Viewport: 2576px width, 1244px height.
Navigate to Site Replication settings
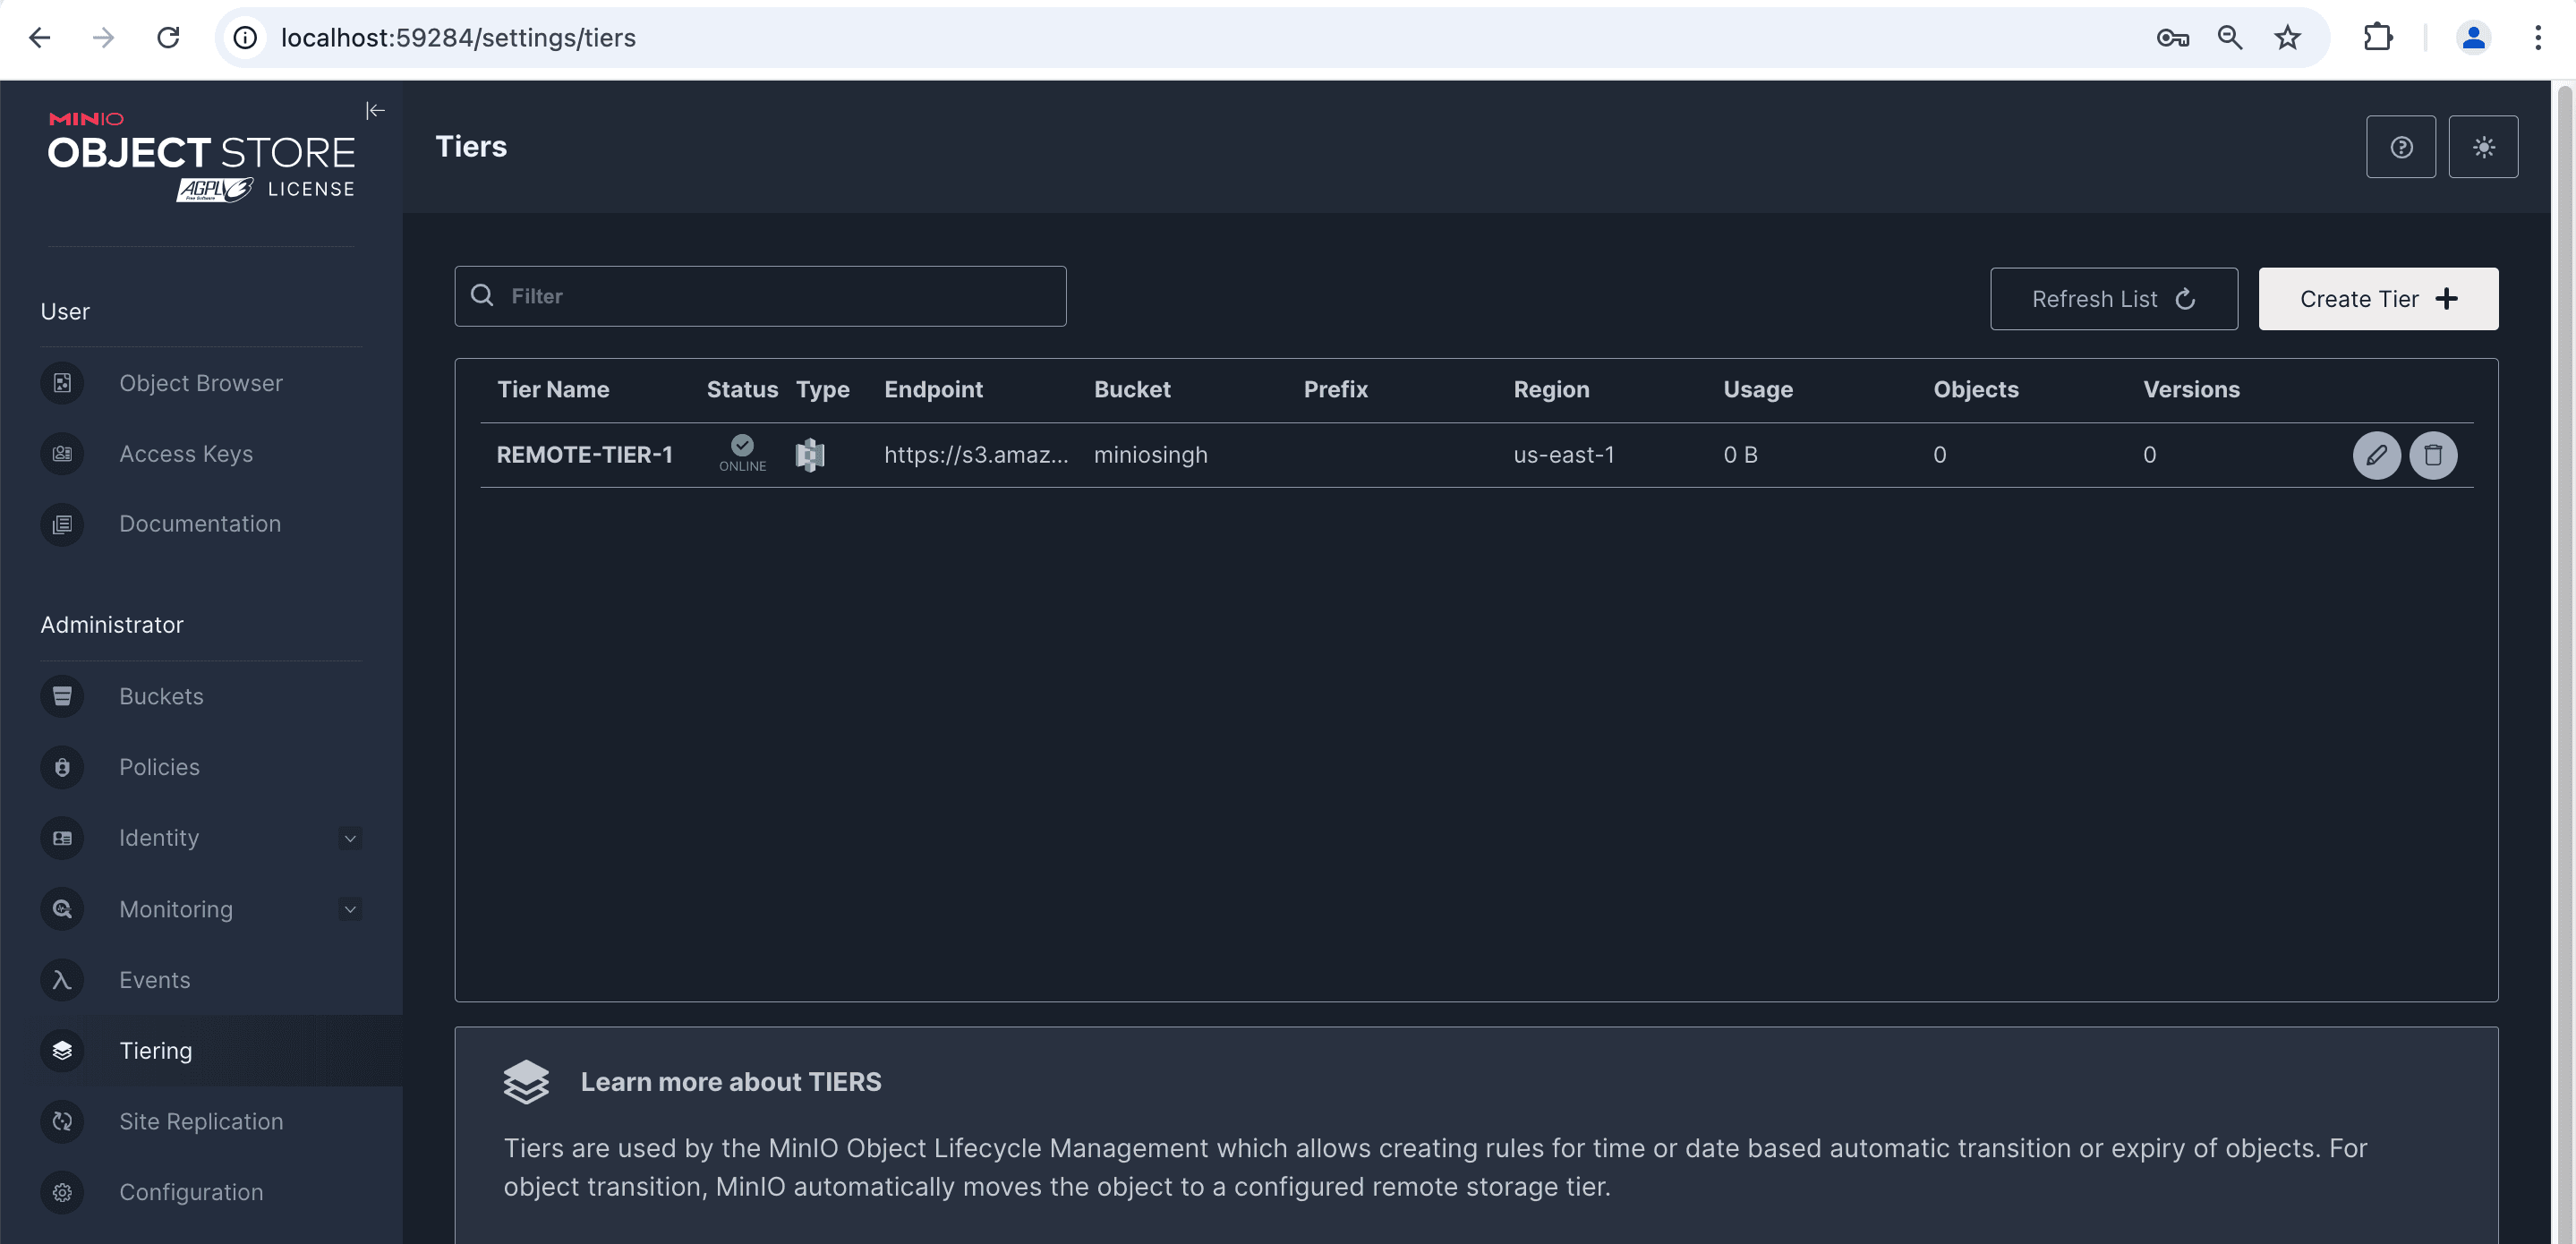(202, 1120)
